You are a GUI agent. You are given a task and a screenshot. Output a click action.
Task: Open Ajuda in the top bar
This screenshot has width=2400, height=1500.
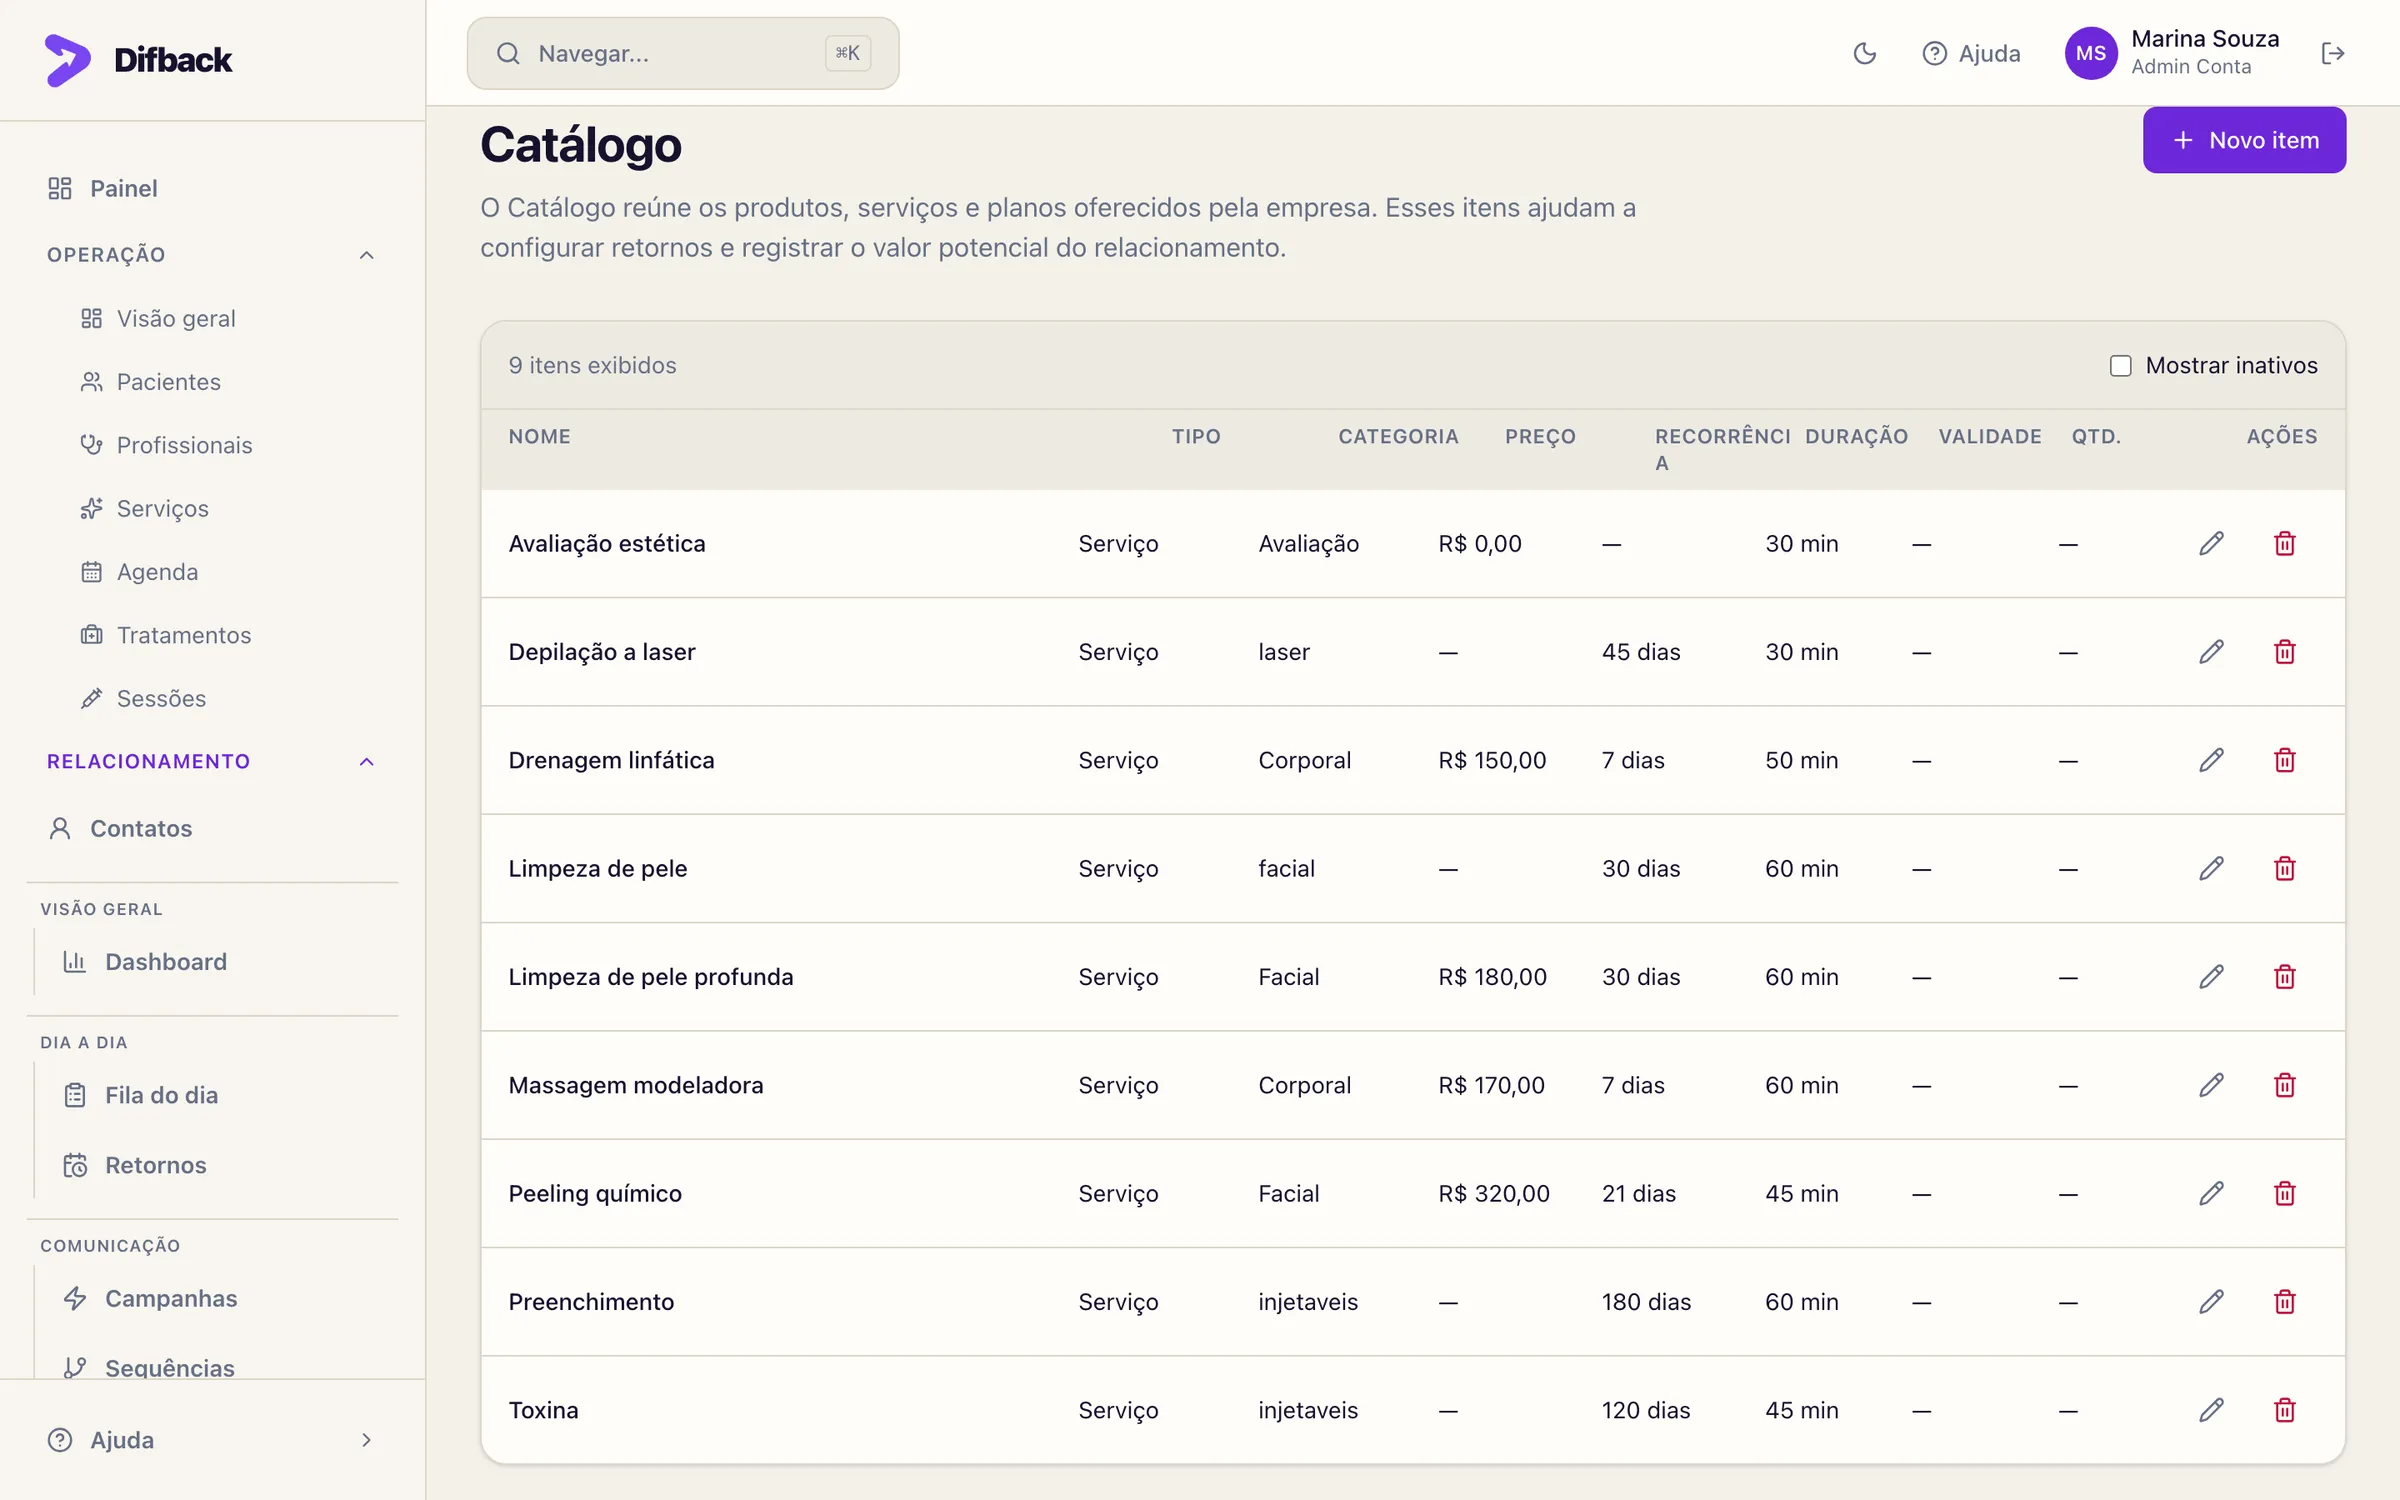(x=1971, y=53)
